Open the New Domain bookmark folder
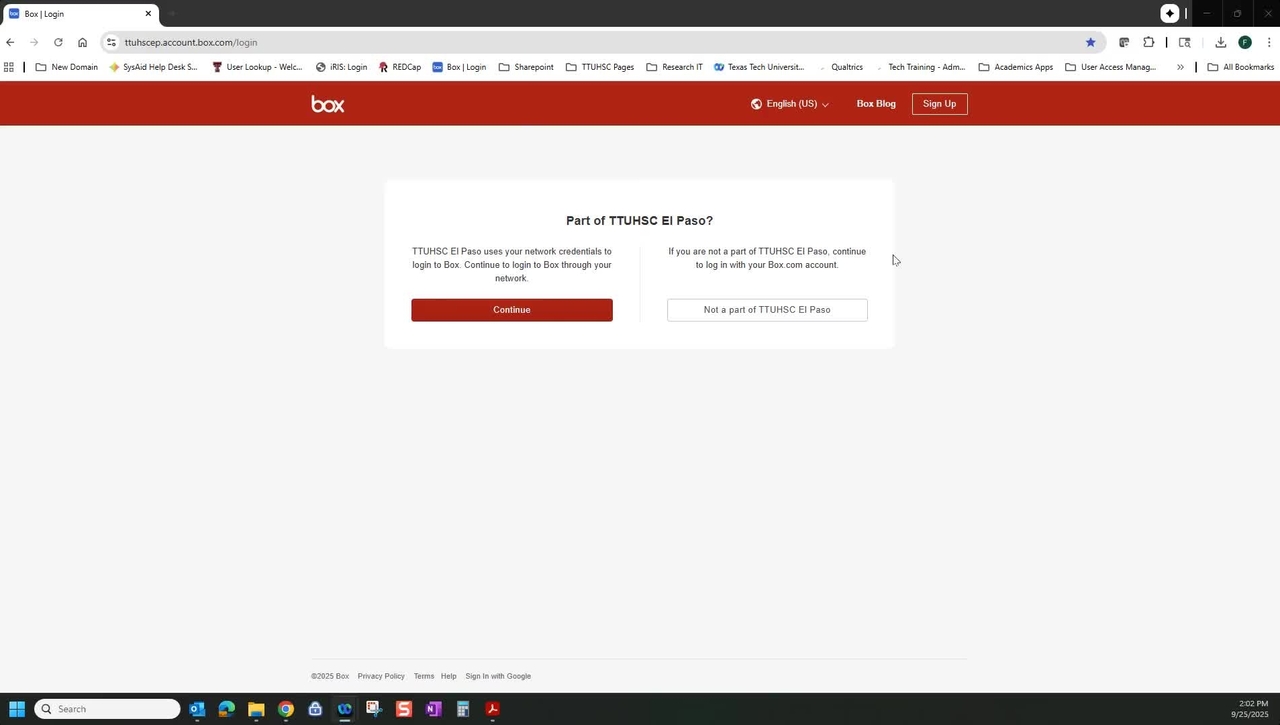 coord(66,67)
